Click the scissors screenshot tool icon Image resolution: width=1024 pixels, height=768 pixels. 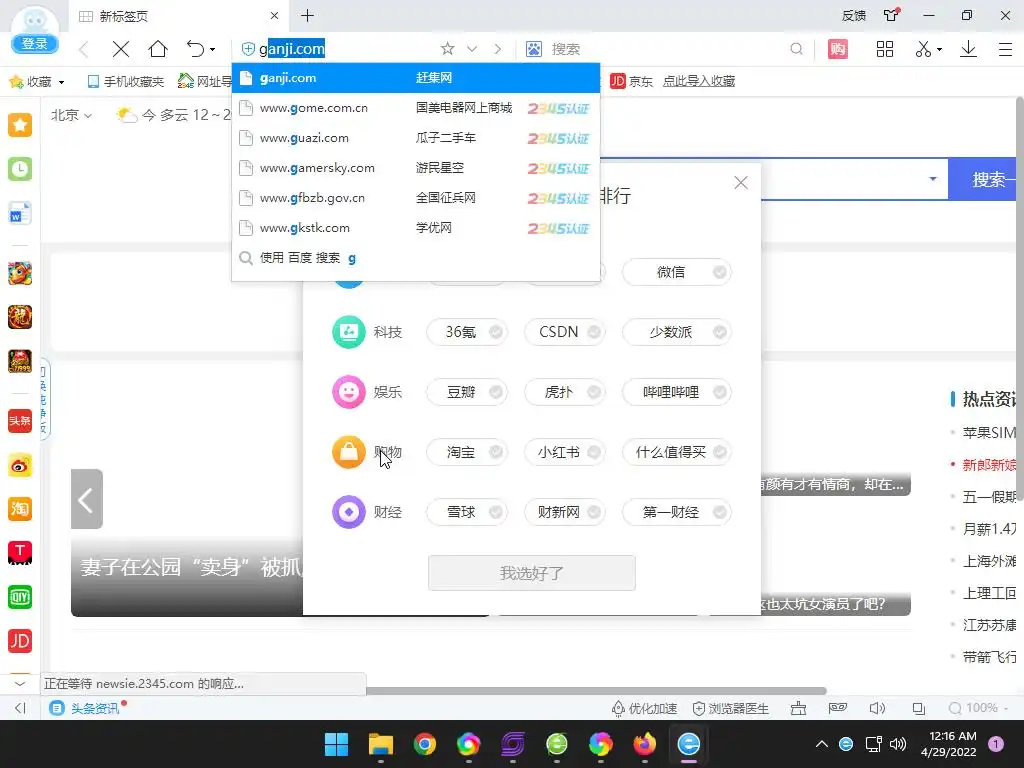coord(923,49)
